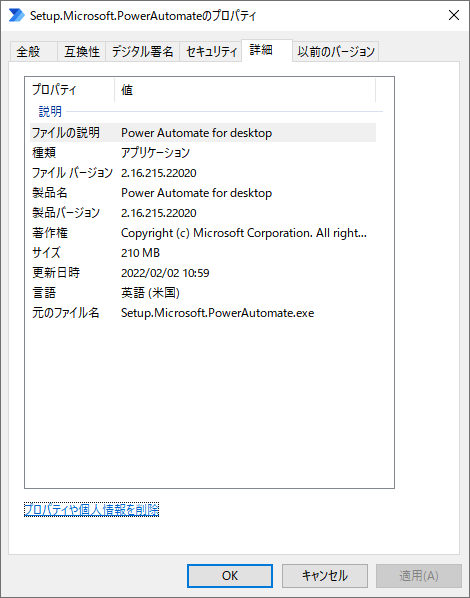Select the ファイル バージョン row
Screen dimensions: 470x598
[x=203, y=173]
